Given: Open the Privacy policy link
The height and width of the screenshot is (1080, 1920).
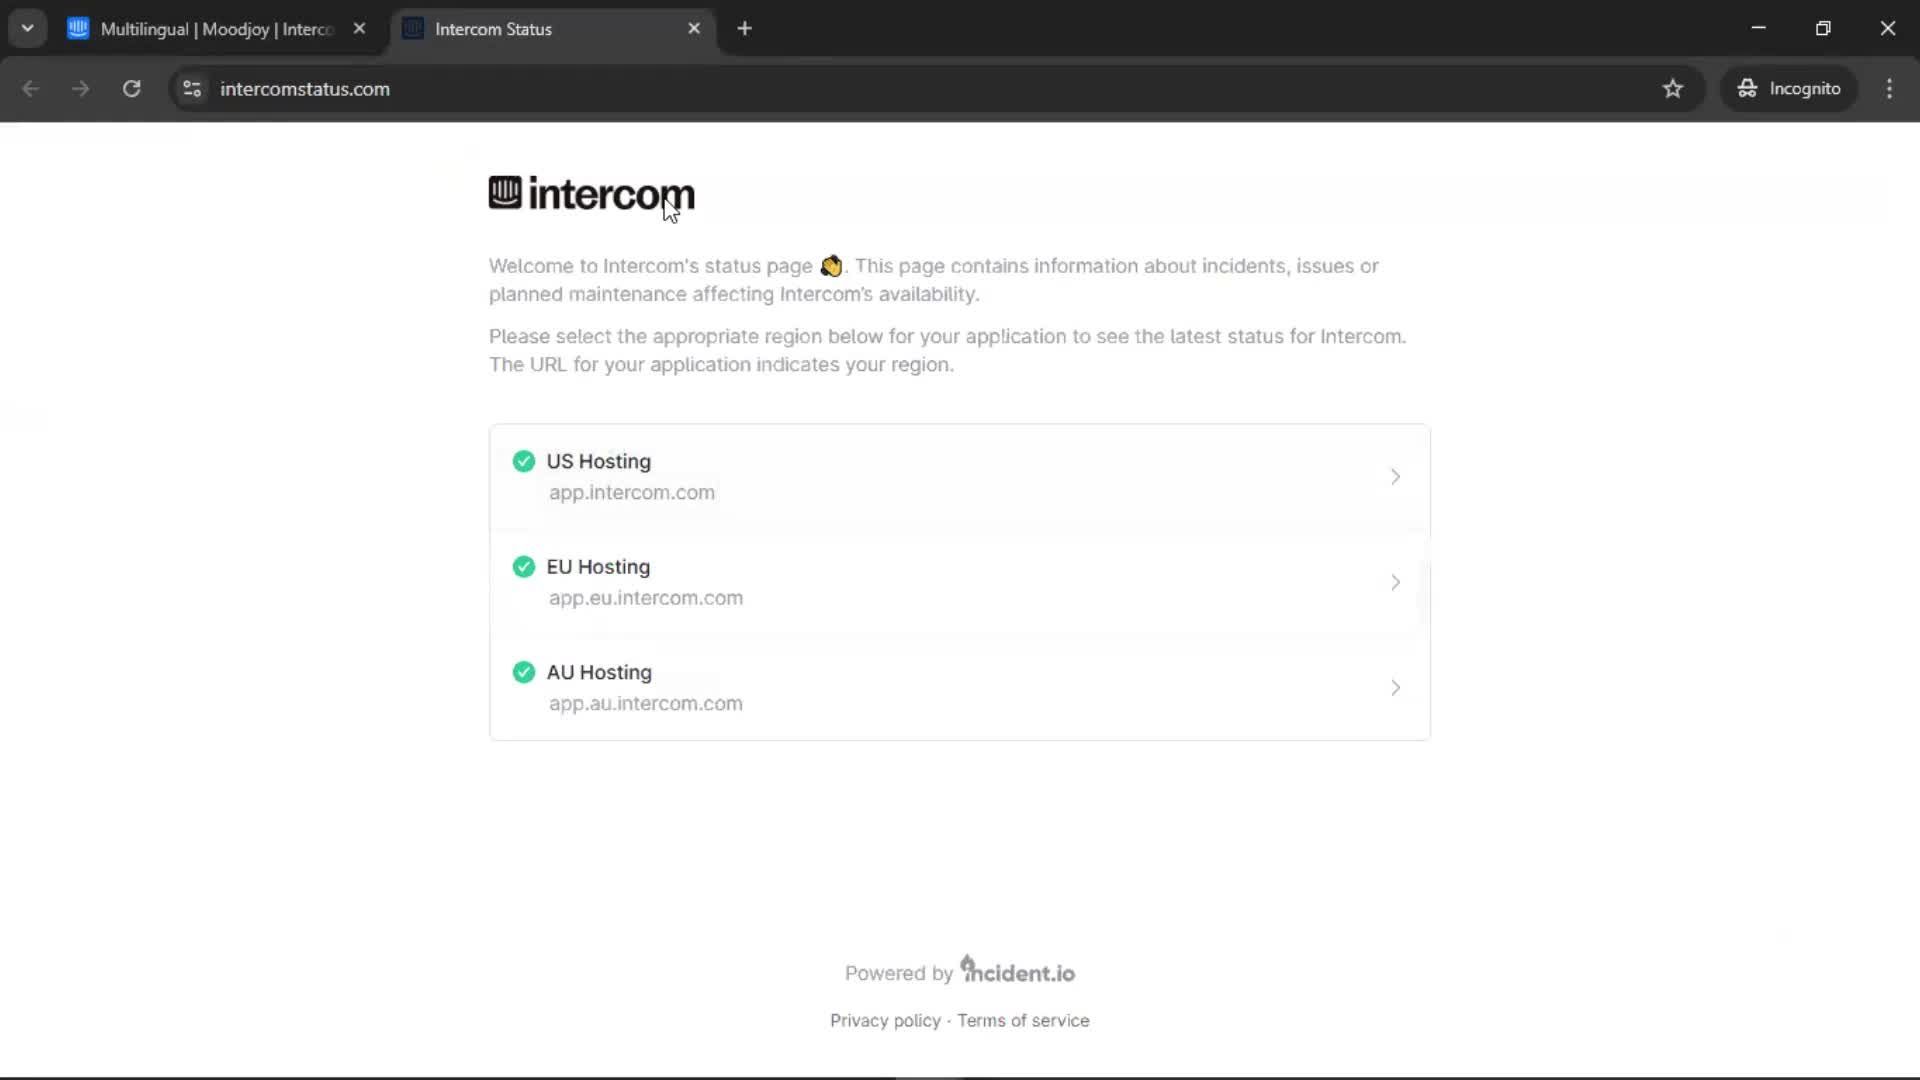Looking at the screenshot, I should (885, 1021).
